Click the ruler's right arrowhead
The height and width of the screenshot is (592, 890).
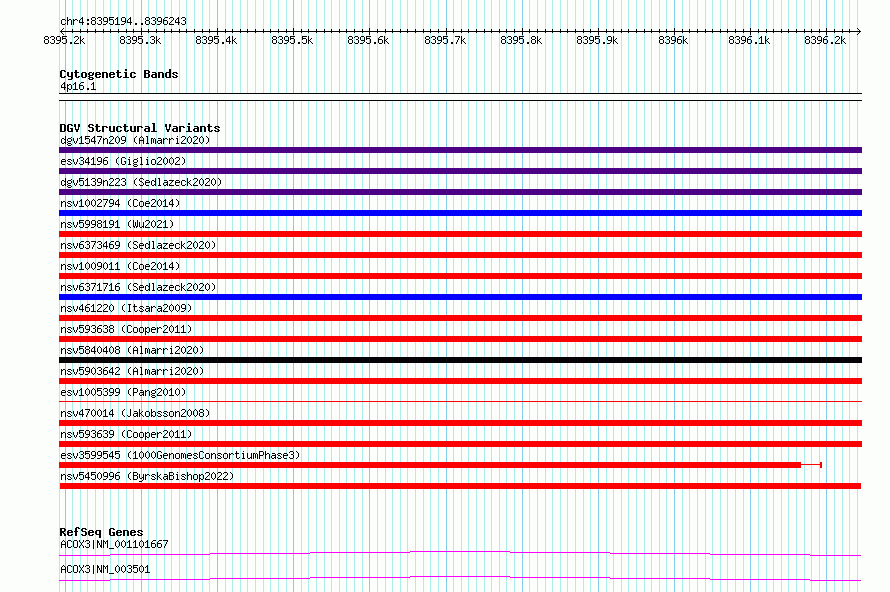[x=859, y=31]
